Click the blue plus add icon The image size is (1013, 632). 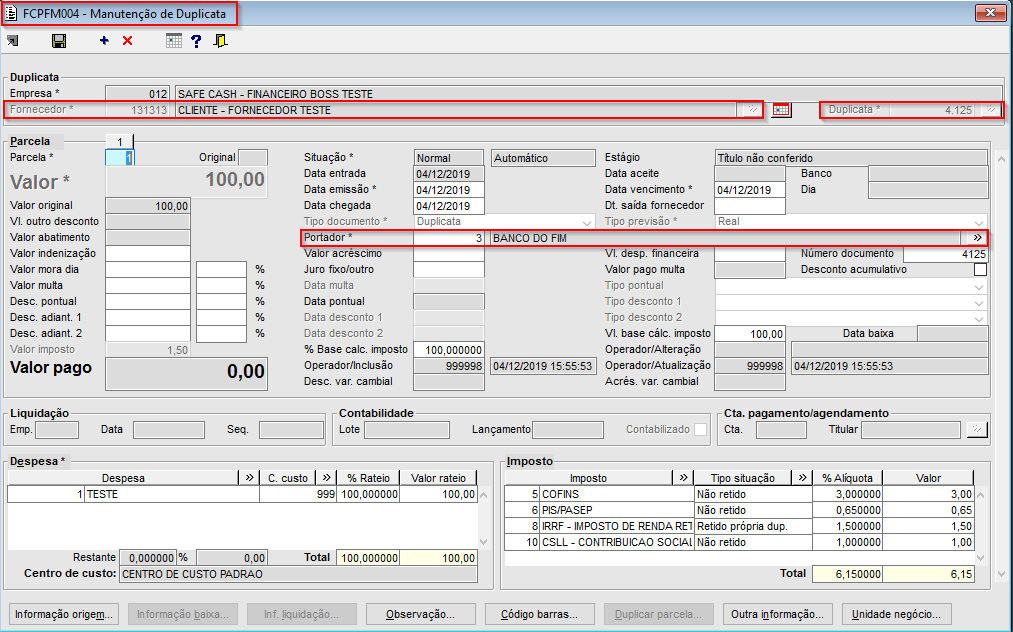(x=104, y=41)
